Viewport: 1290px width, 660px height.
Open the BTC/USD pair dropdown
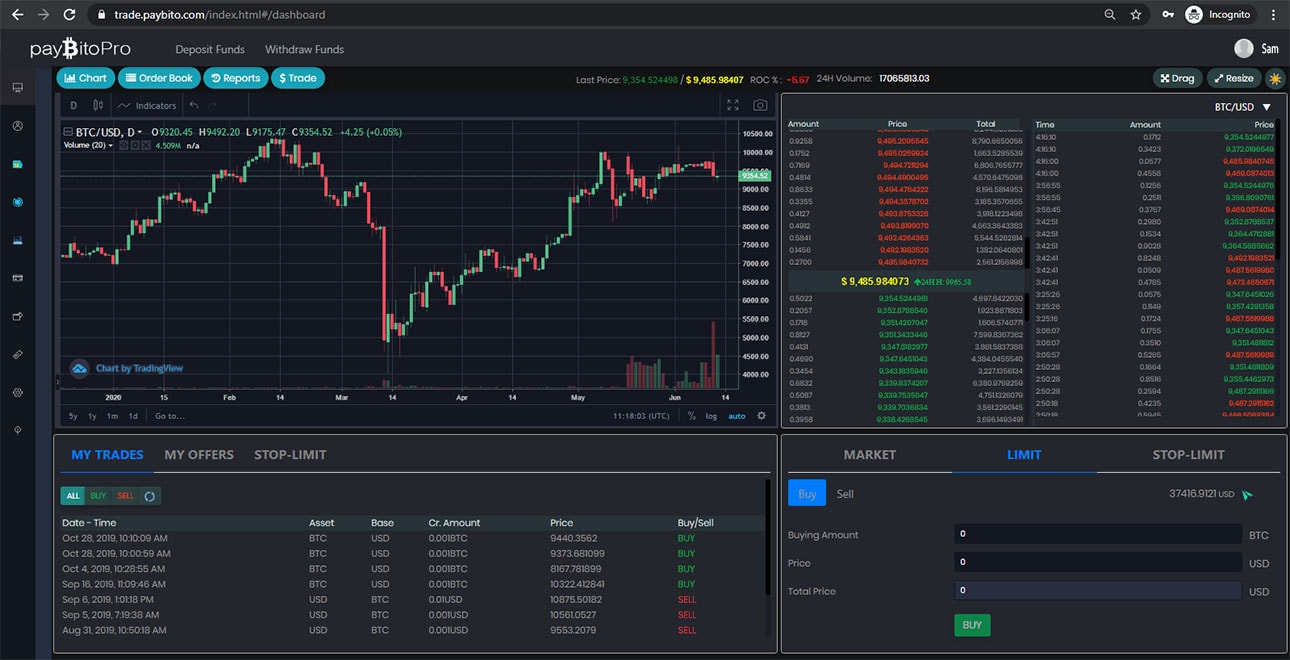pos(1243,107)
